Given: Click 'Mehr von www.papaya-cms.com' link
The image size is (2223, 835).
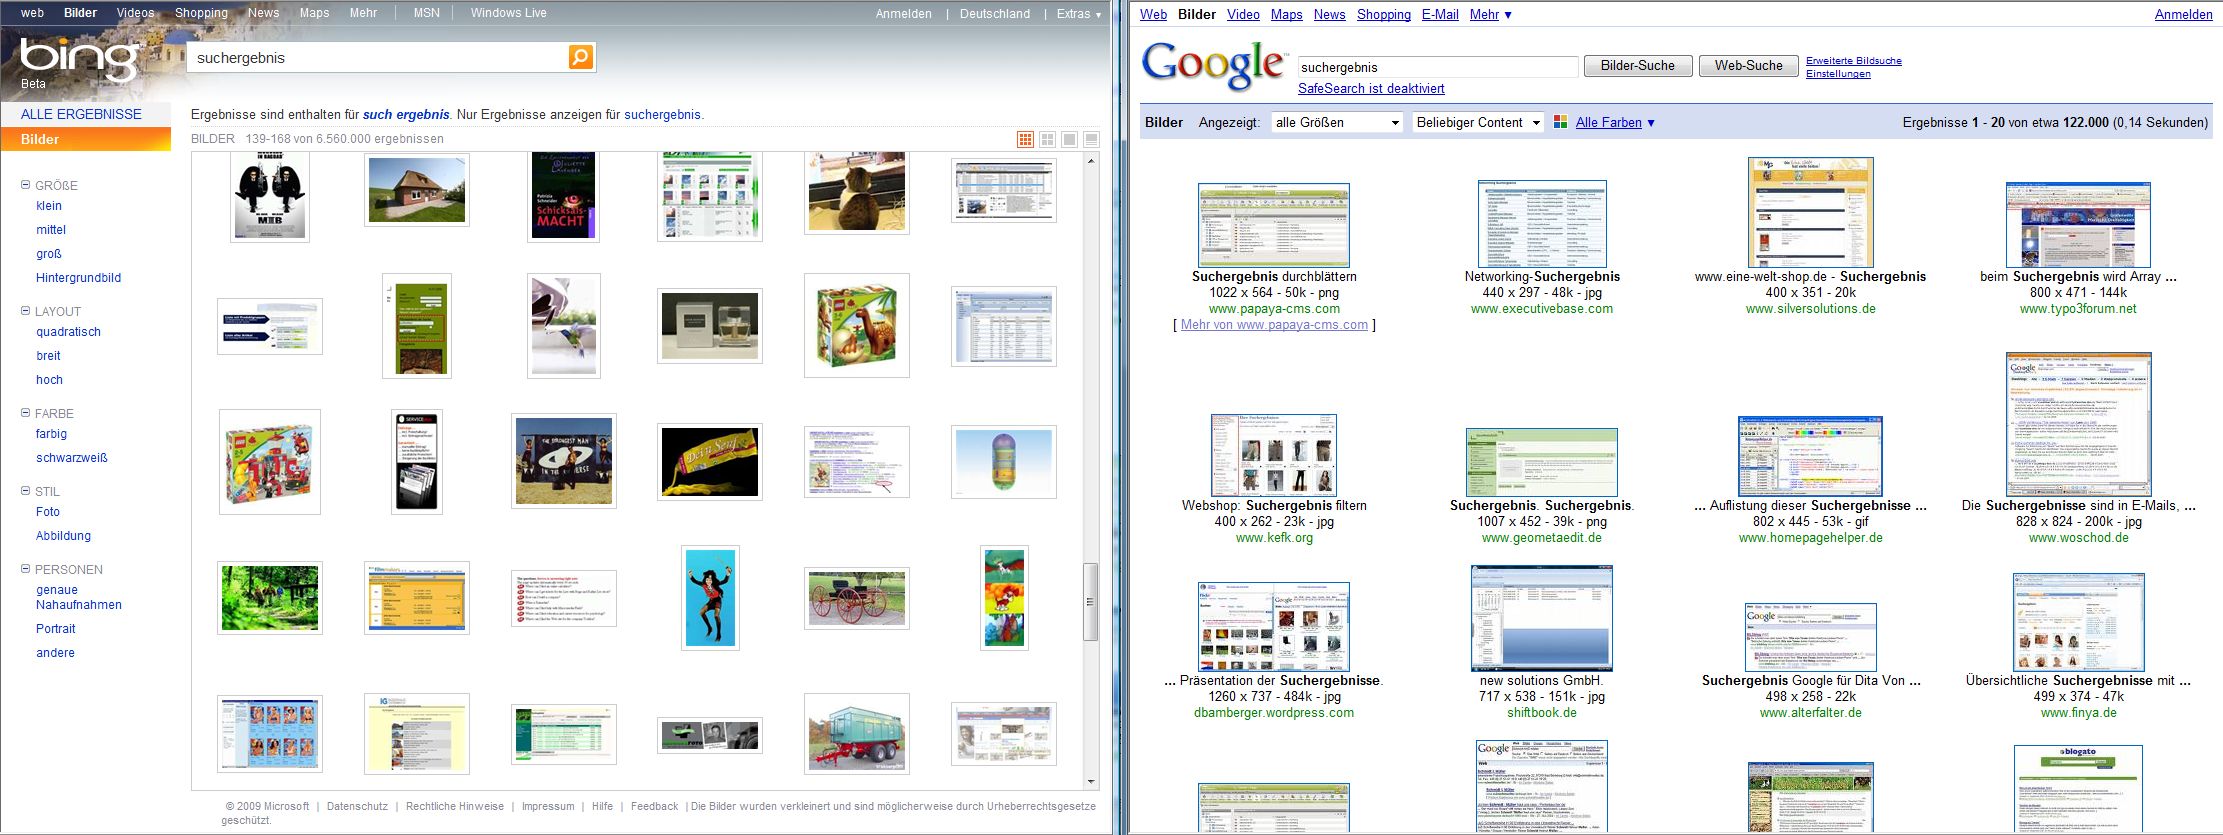Looking at the screenshot, I should coord(1274,325).
